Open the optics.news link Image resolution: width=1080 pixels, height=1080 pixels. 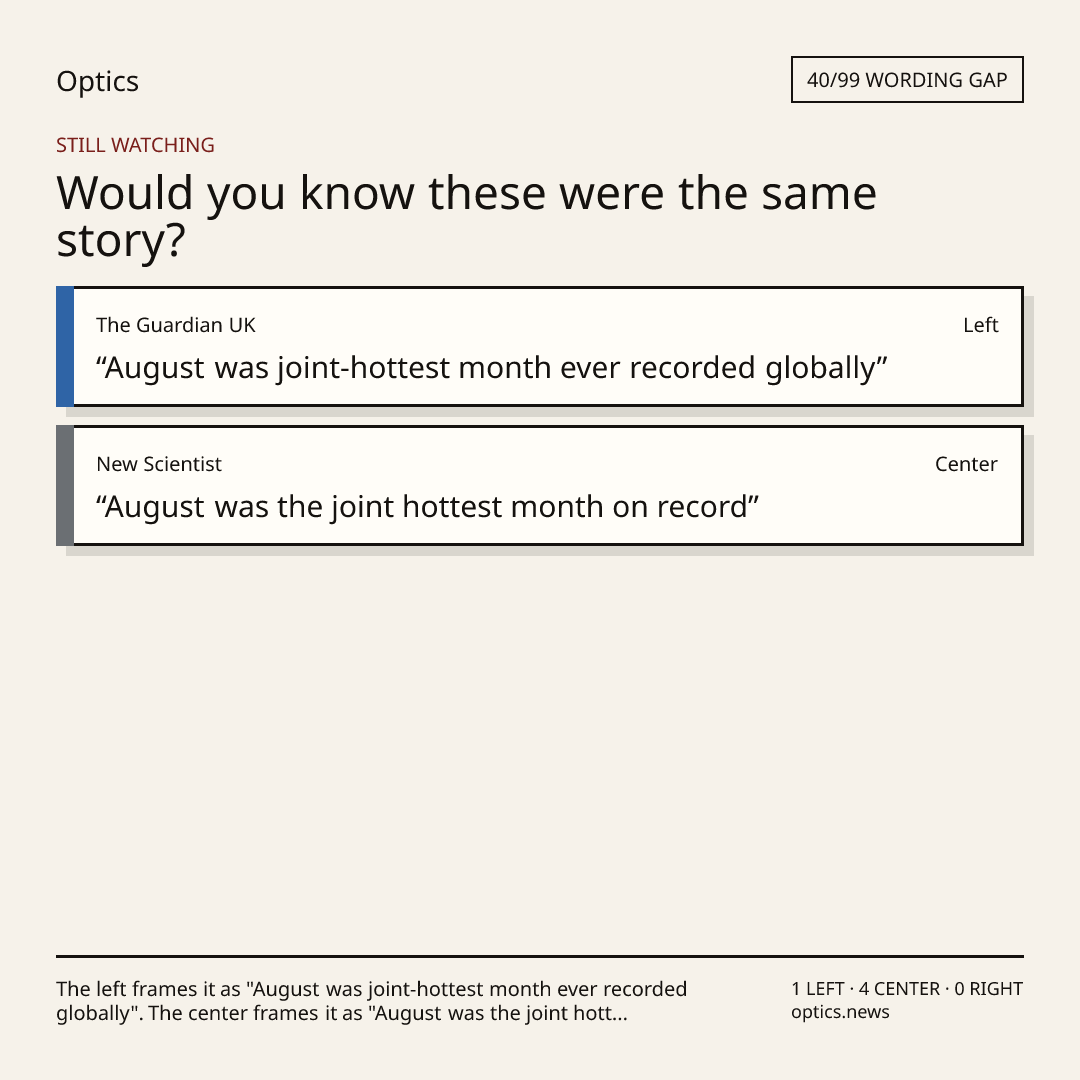pyautogui.click(x=840, y=1012)
